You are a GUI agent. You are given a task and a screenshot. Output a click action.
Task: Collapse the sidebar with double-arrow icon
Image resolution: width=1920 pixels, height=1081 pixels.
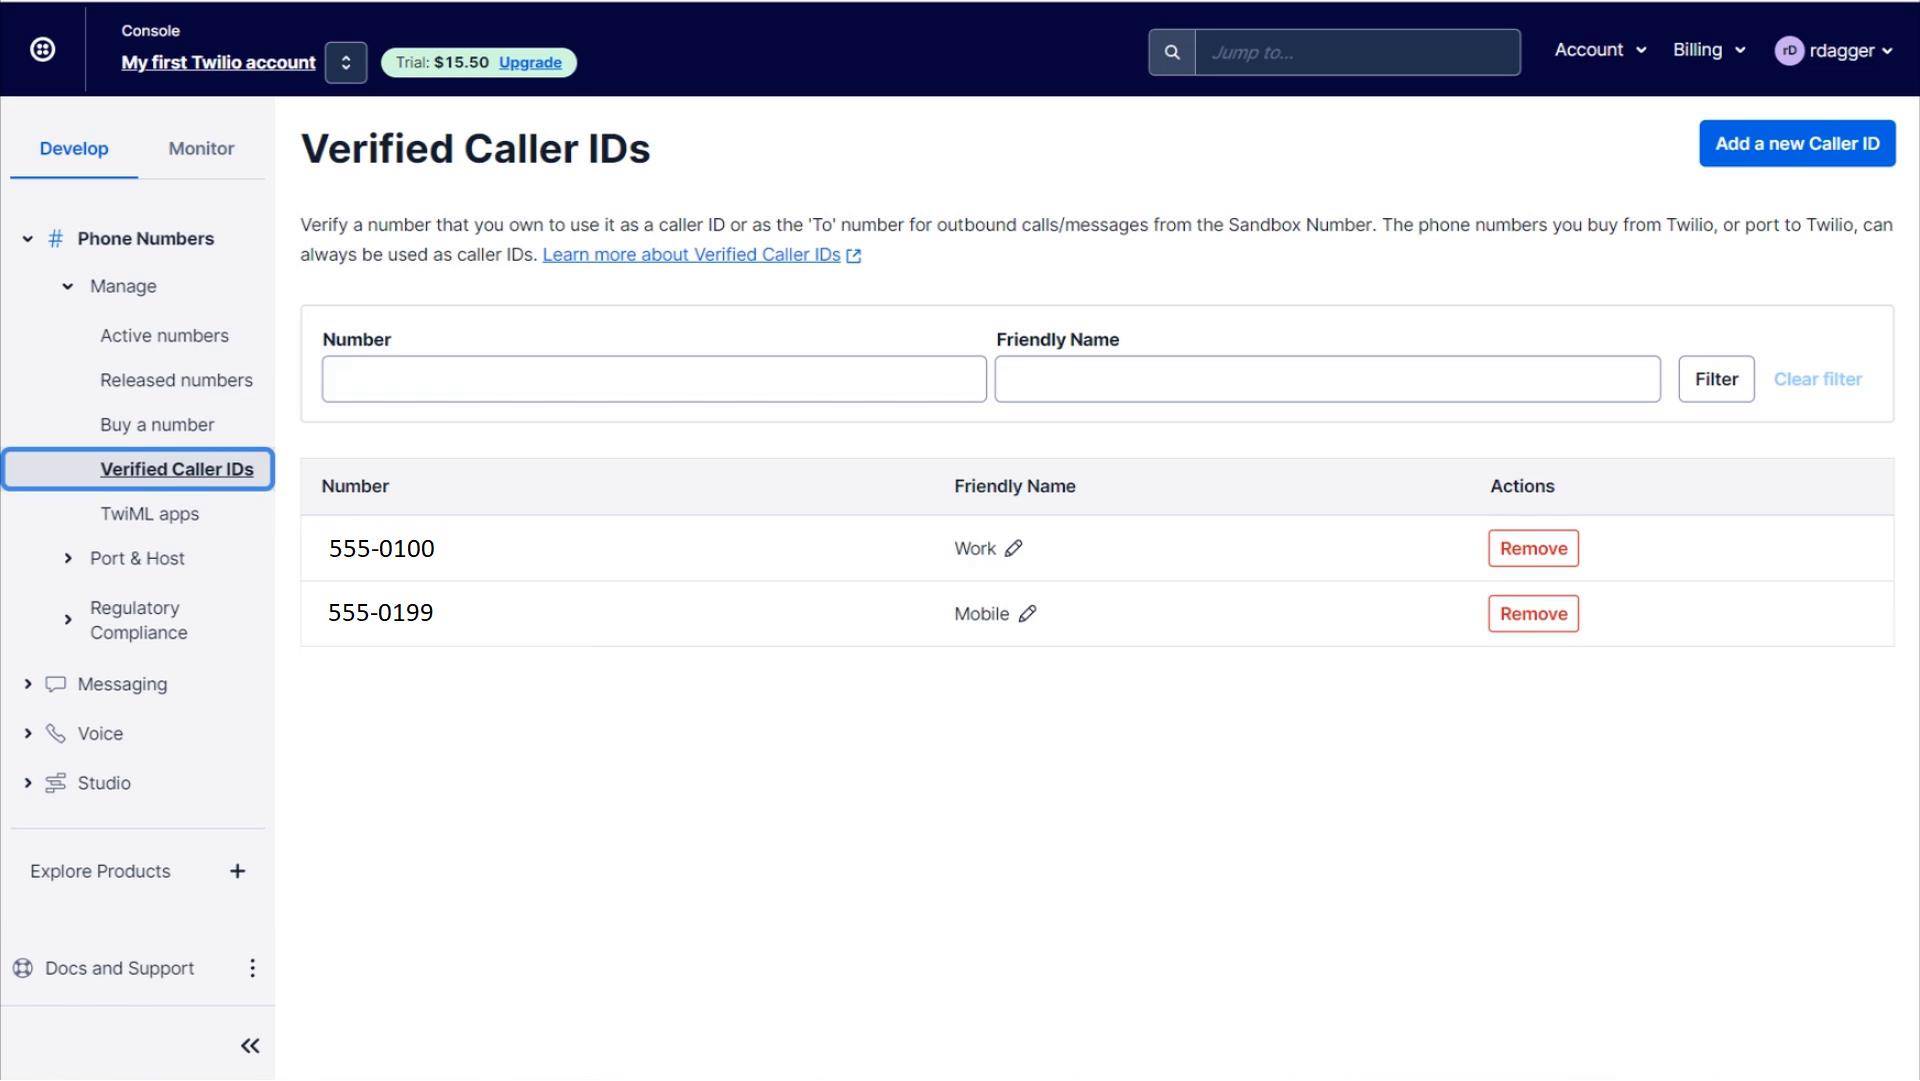pos(250,1046)
